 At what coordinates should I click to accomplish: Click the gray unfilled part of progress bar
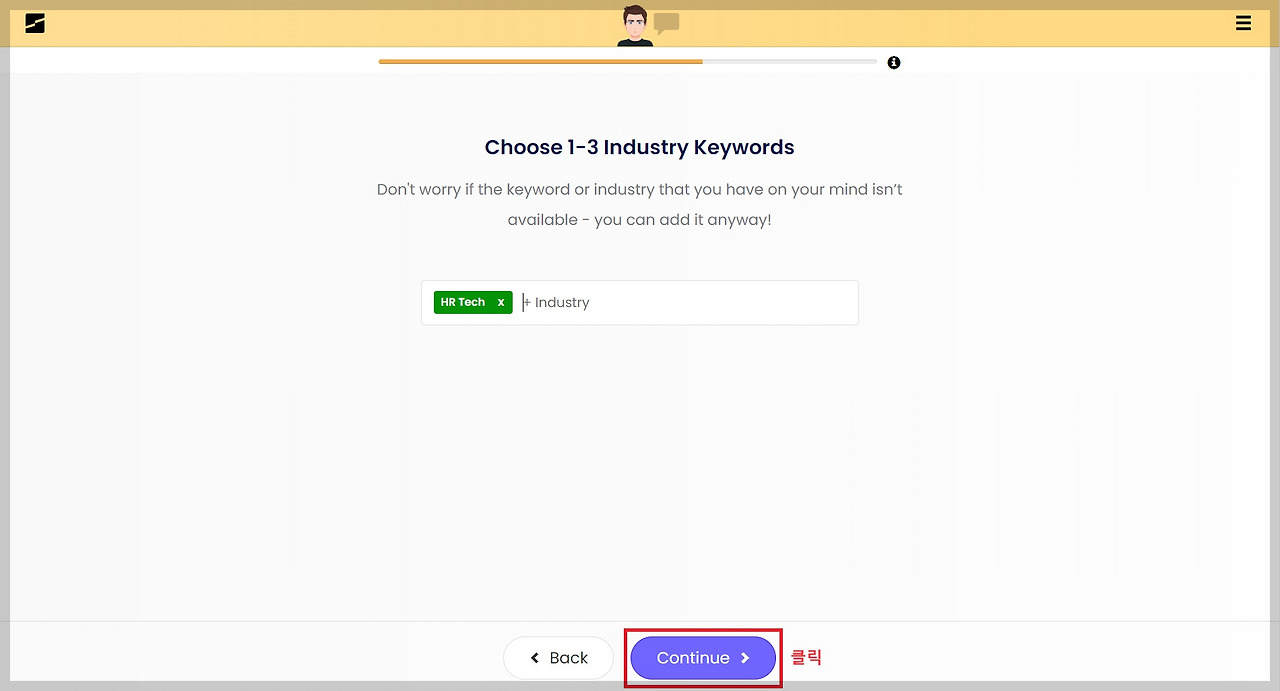(790, 62)
